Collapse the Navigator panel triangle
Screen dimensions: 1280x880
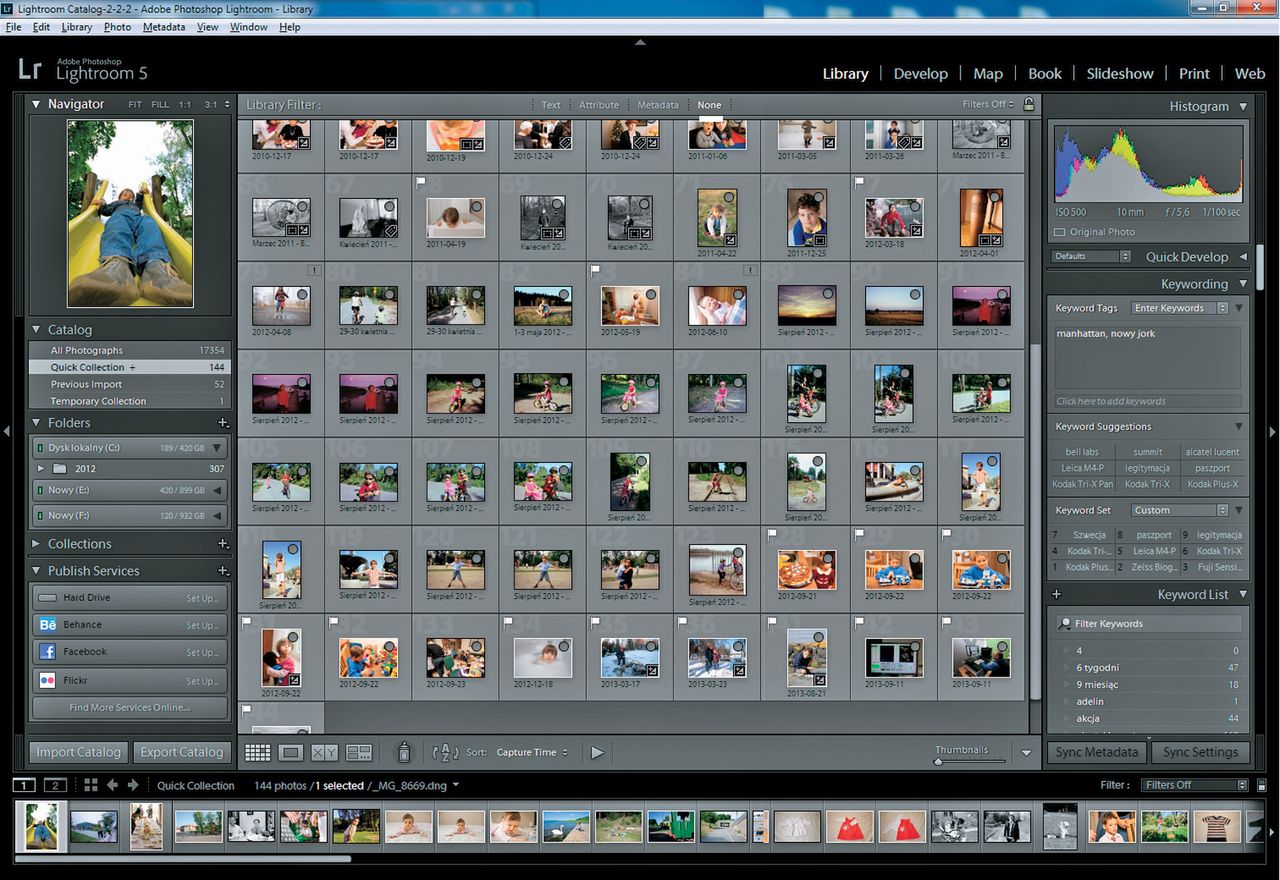pyautogui.click(x=36, y=104)
